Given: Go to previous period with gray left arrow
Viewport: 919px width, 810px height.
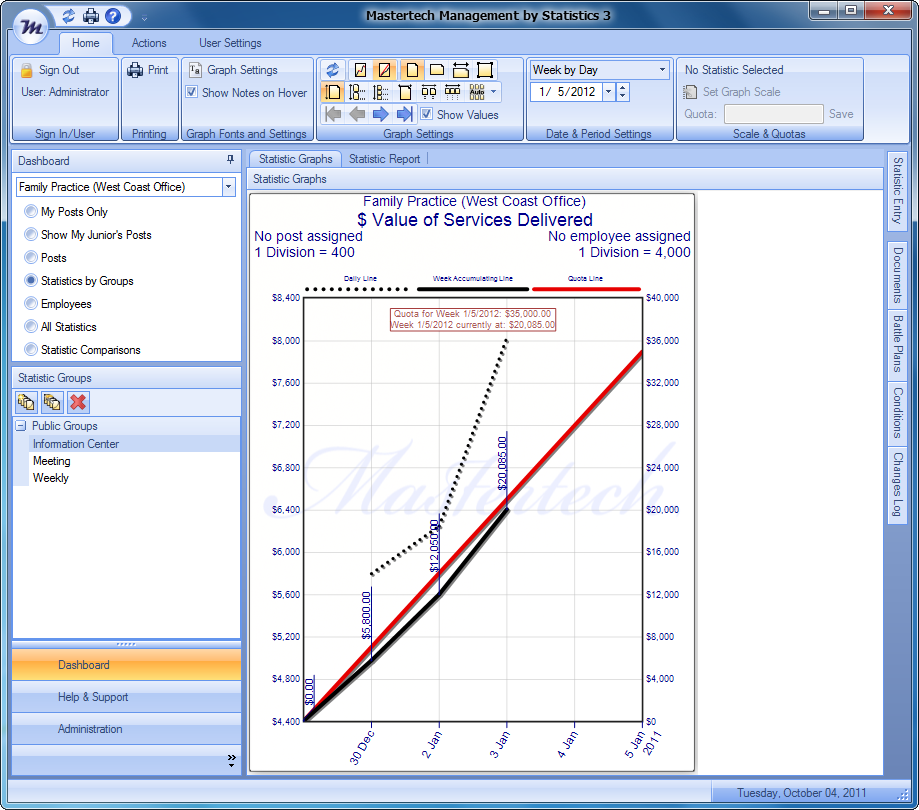Looking at the screenshot, I should coord(357,114).
